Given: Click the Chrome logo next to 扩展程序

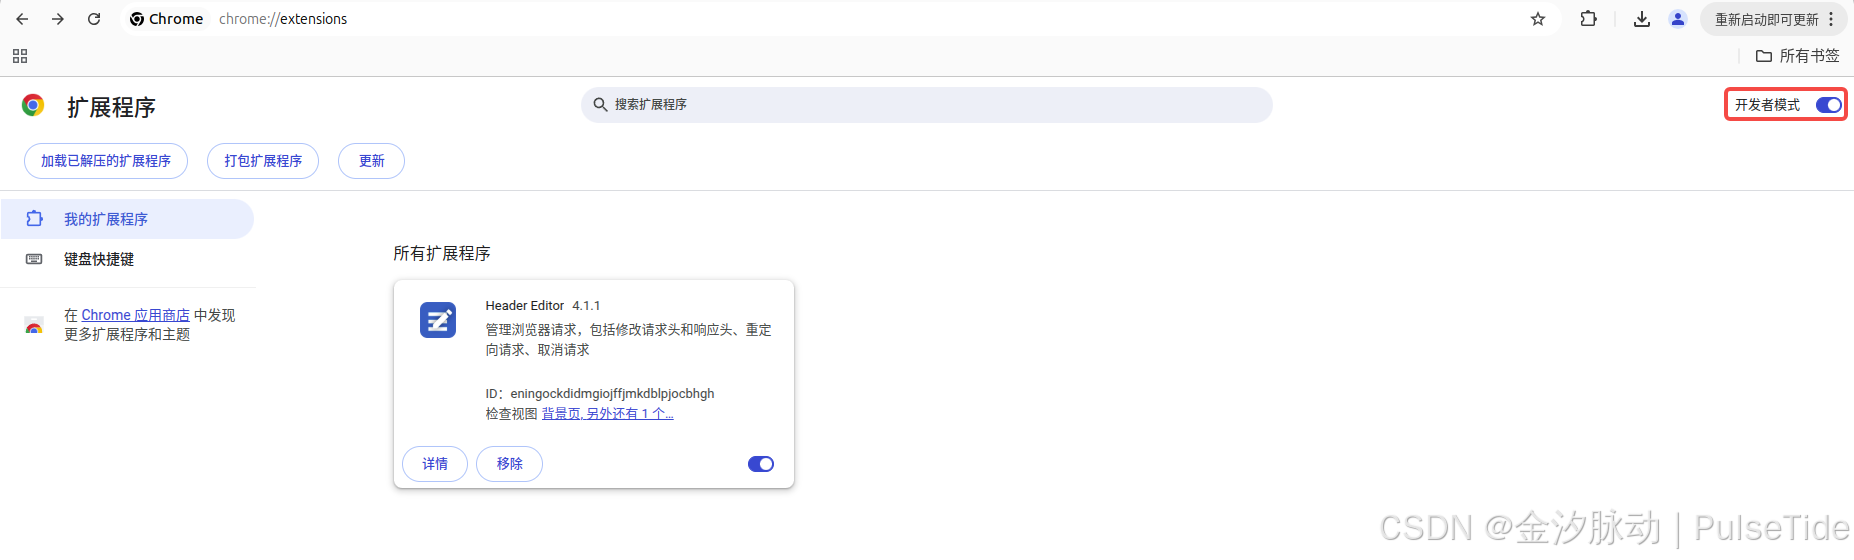Looking at the screenshot, I should tap(33, 105).
